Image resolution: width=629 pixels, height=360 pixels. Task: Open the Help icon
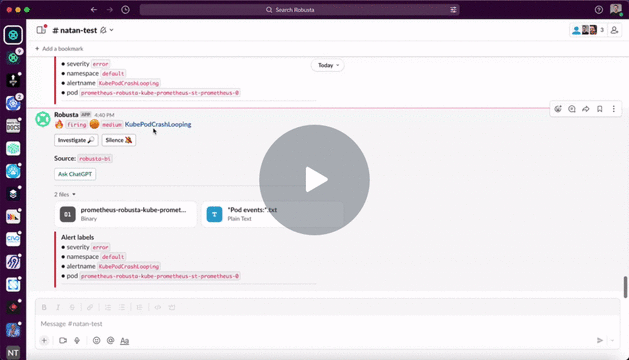(x=599, y=10)
